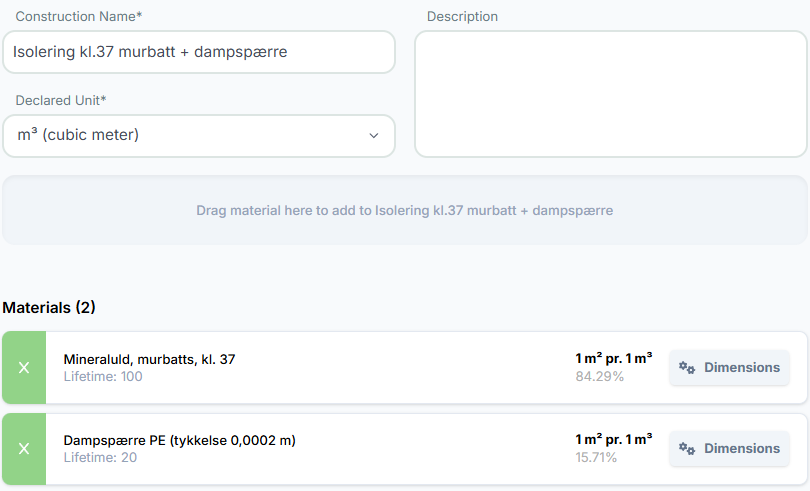The width and height of the screenshot is (810, 491).
Task: Click the gear icon on Dampspærre's Dimensions button
Action: [x=687, y=448]
